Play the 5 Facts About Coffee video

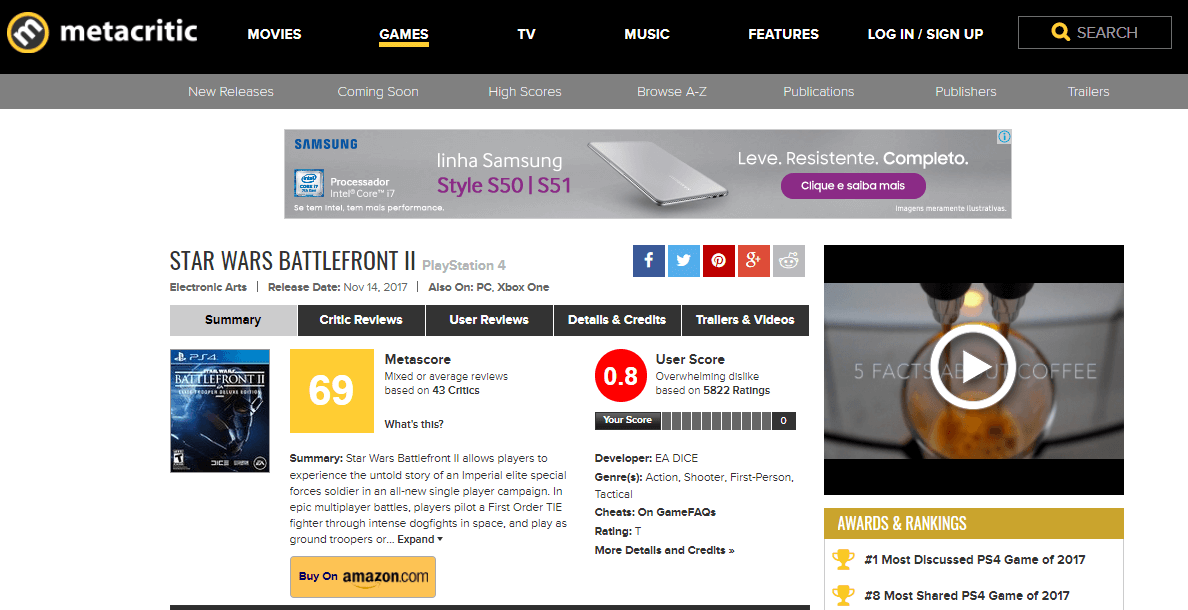[973, 366]
